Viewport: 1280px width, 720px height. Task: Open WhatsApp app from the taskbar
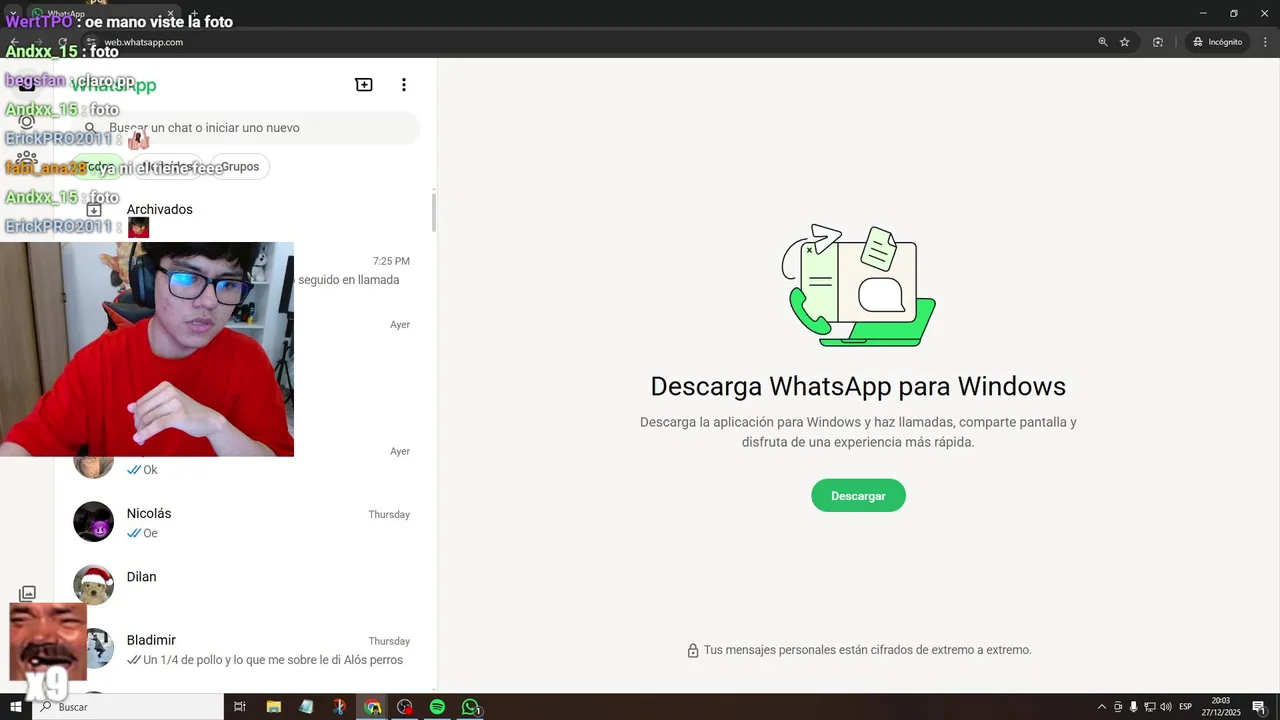pyautogui.click(x=471, y=707)
